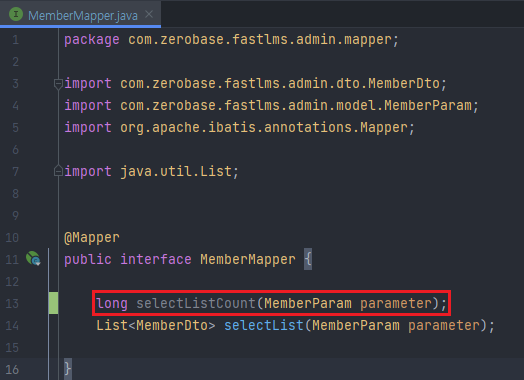524x380 pixels.
Task: Click the parameter name on line 14
Action: coord(444,325)
